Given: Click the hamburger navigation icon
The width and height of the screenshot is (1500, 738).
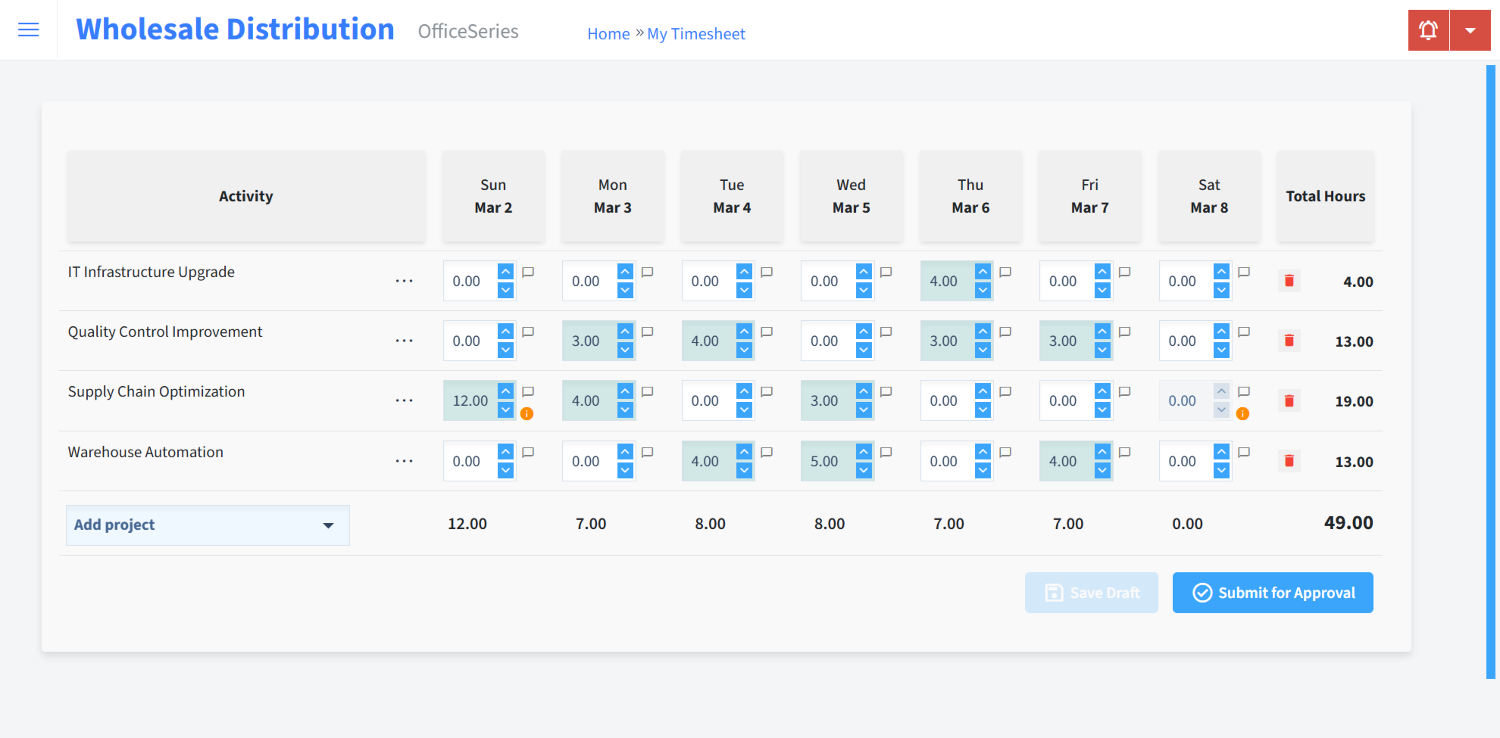Looking at the screenshot, I should click(x=28, y=29).
